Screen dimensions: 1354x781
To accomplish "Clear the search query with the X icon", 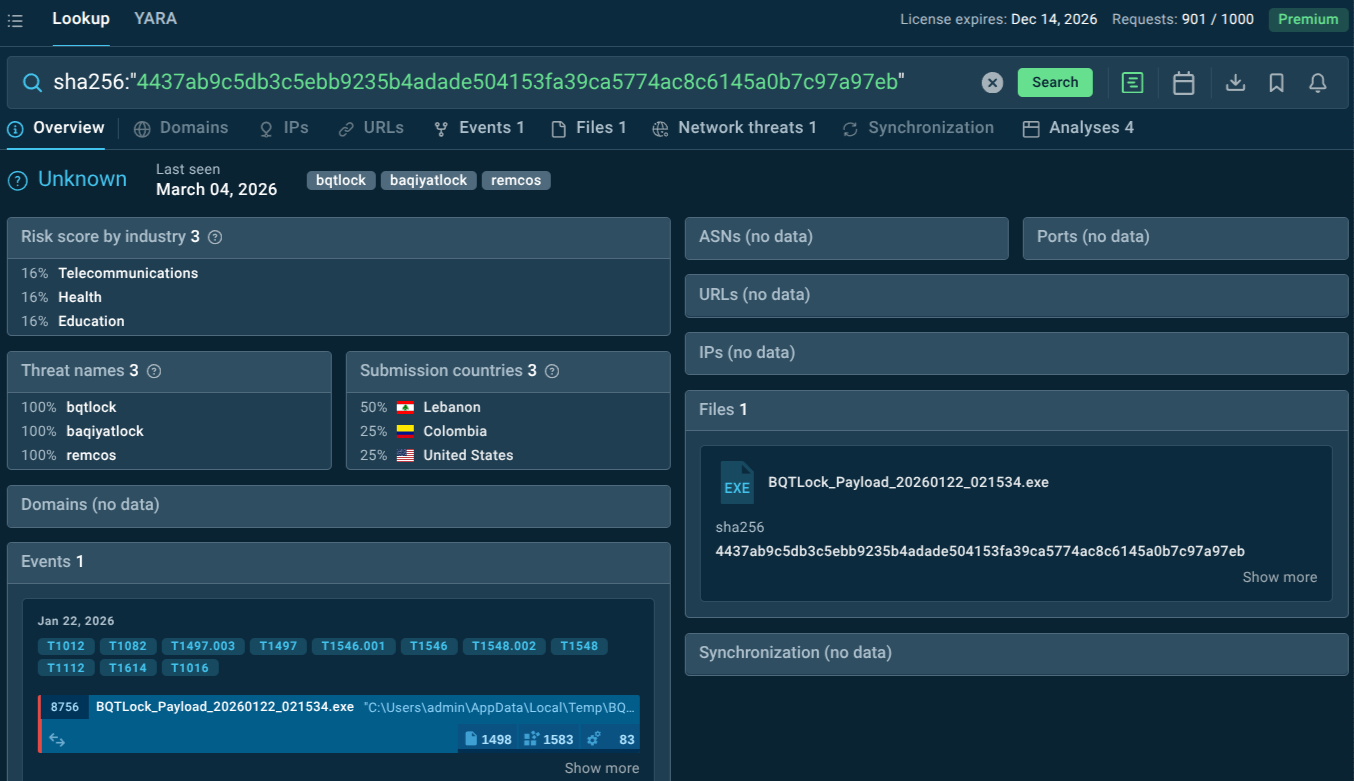I will click(992, 83).
